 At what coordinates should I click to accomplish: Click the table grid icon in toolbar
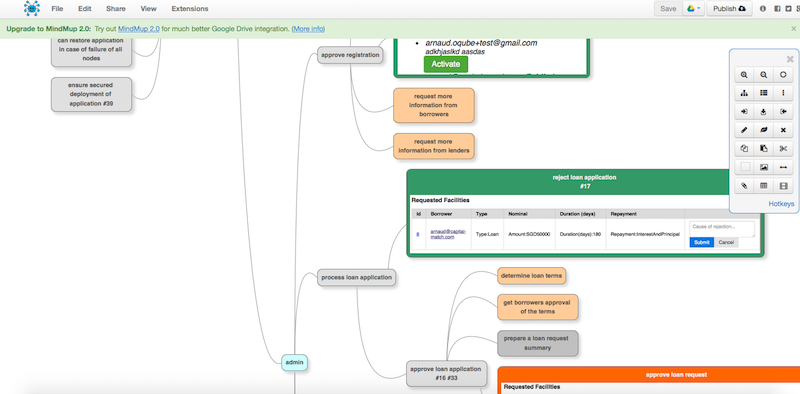[x=763, y=186]
